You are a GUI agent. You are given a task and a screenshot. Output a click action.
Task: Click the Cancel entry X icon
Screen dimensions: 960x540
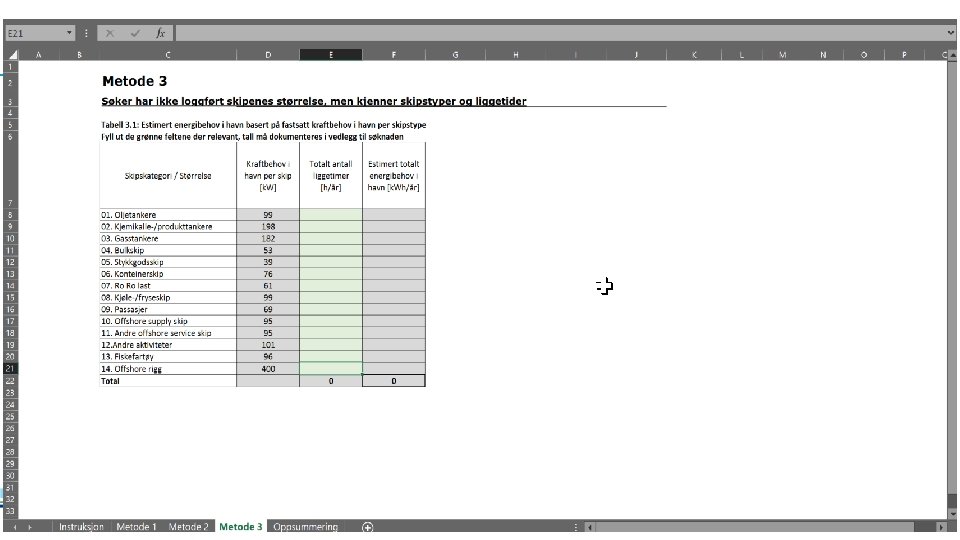110,33
